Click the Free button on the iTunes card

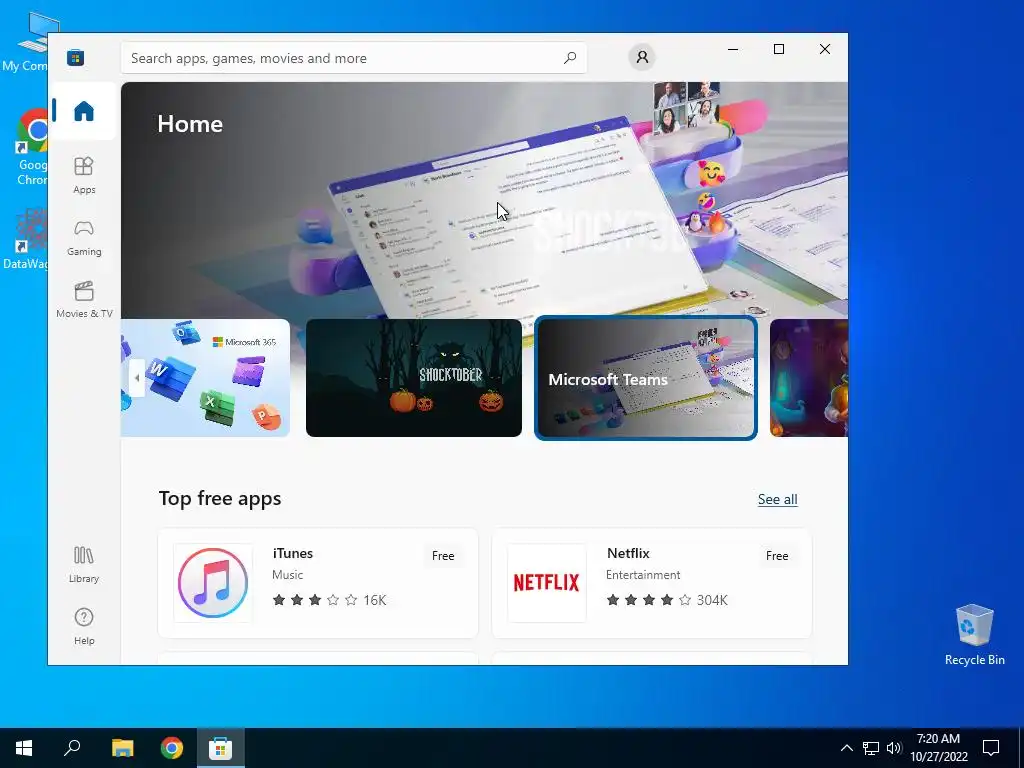coord(443,556)
